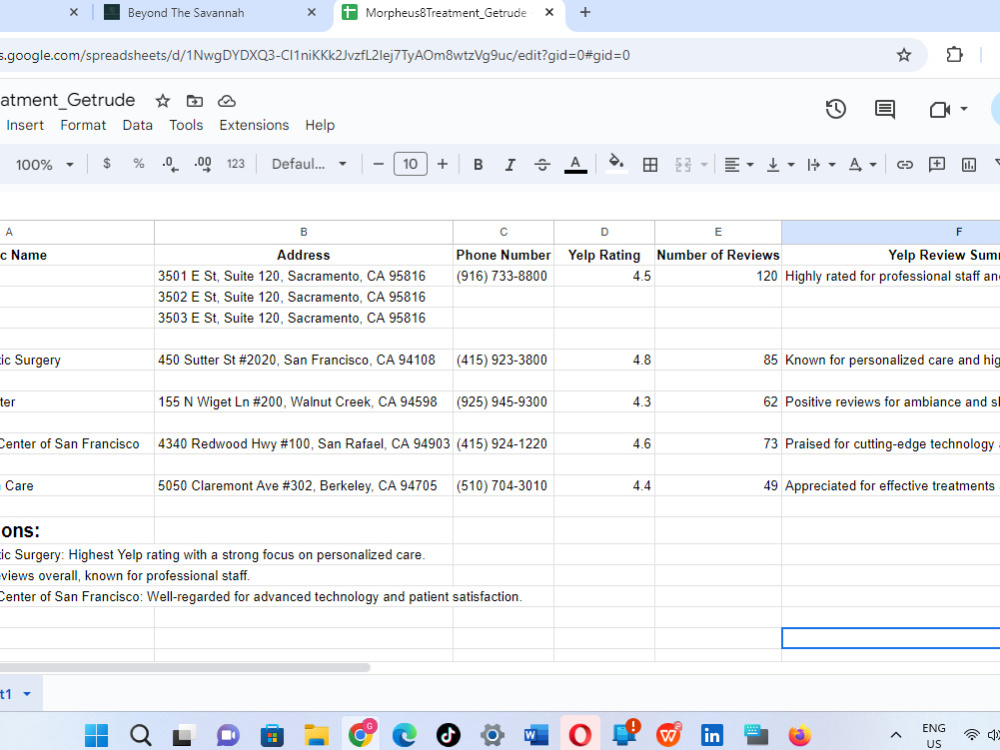Open a new browser tab
The image size is (1000, 750).
point(585,12)
